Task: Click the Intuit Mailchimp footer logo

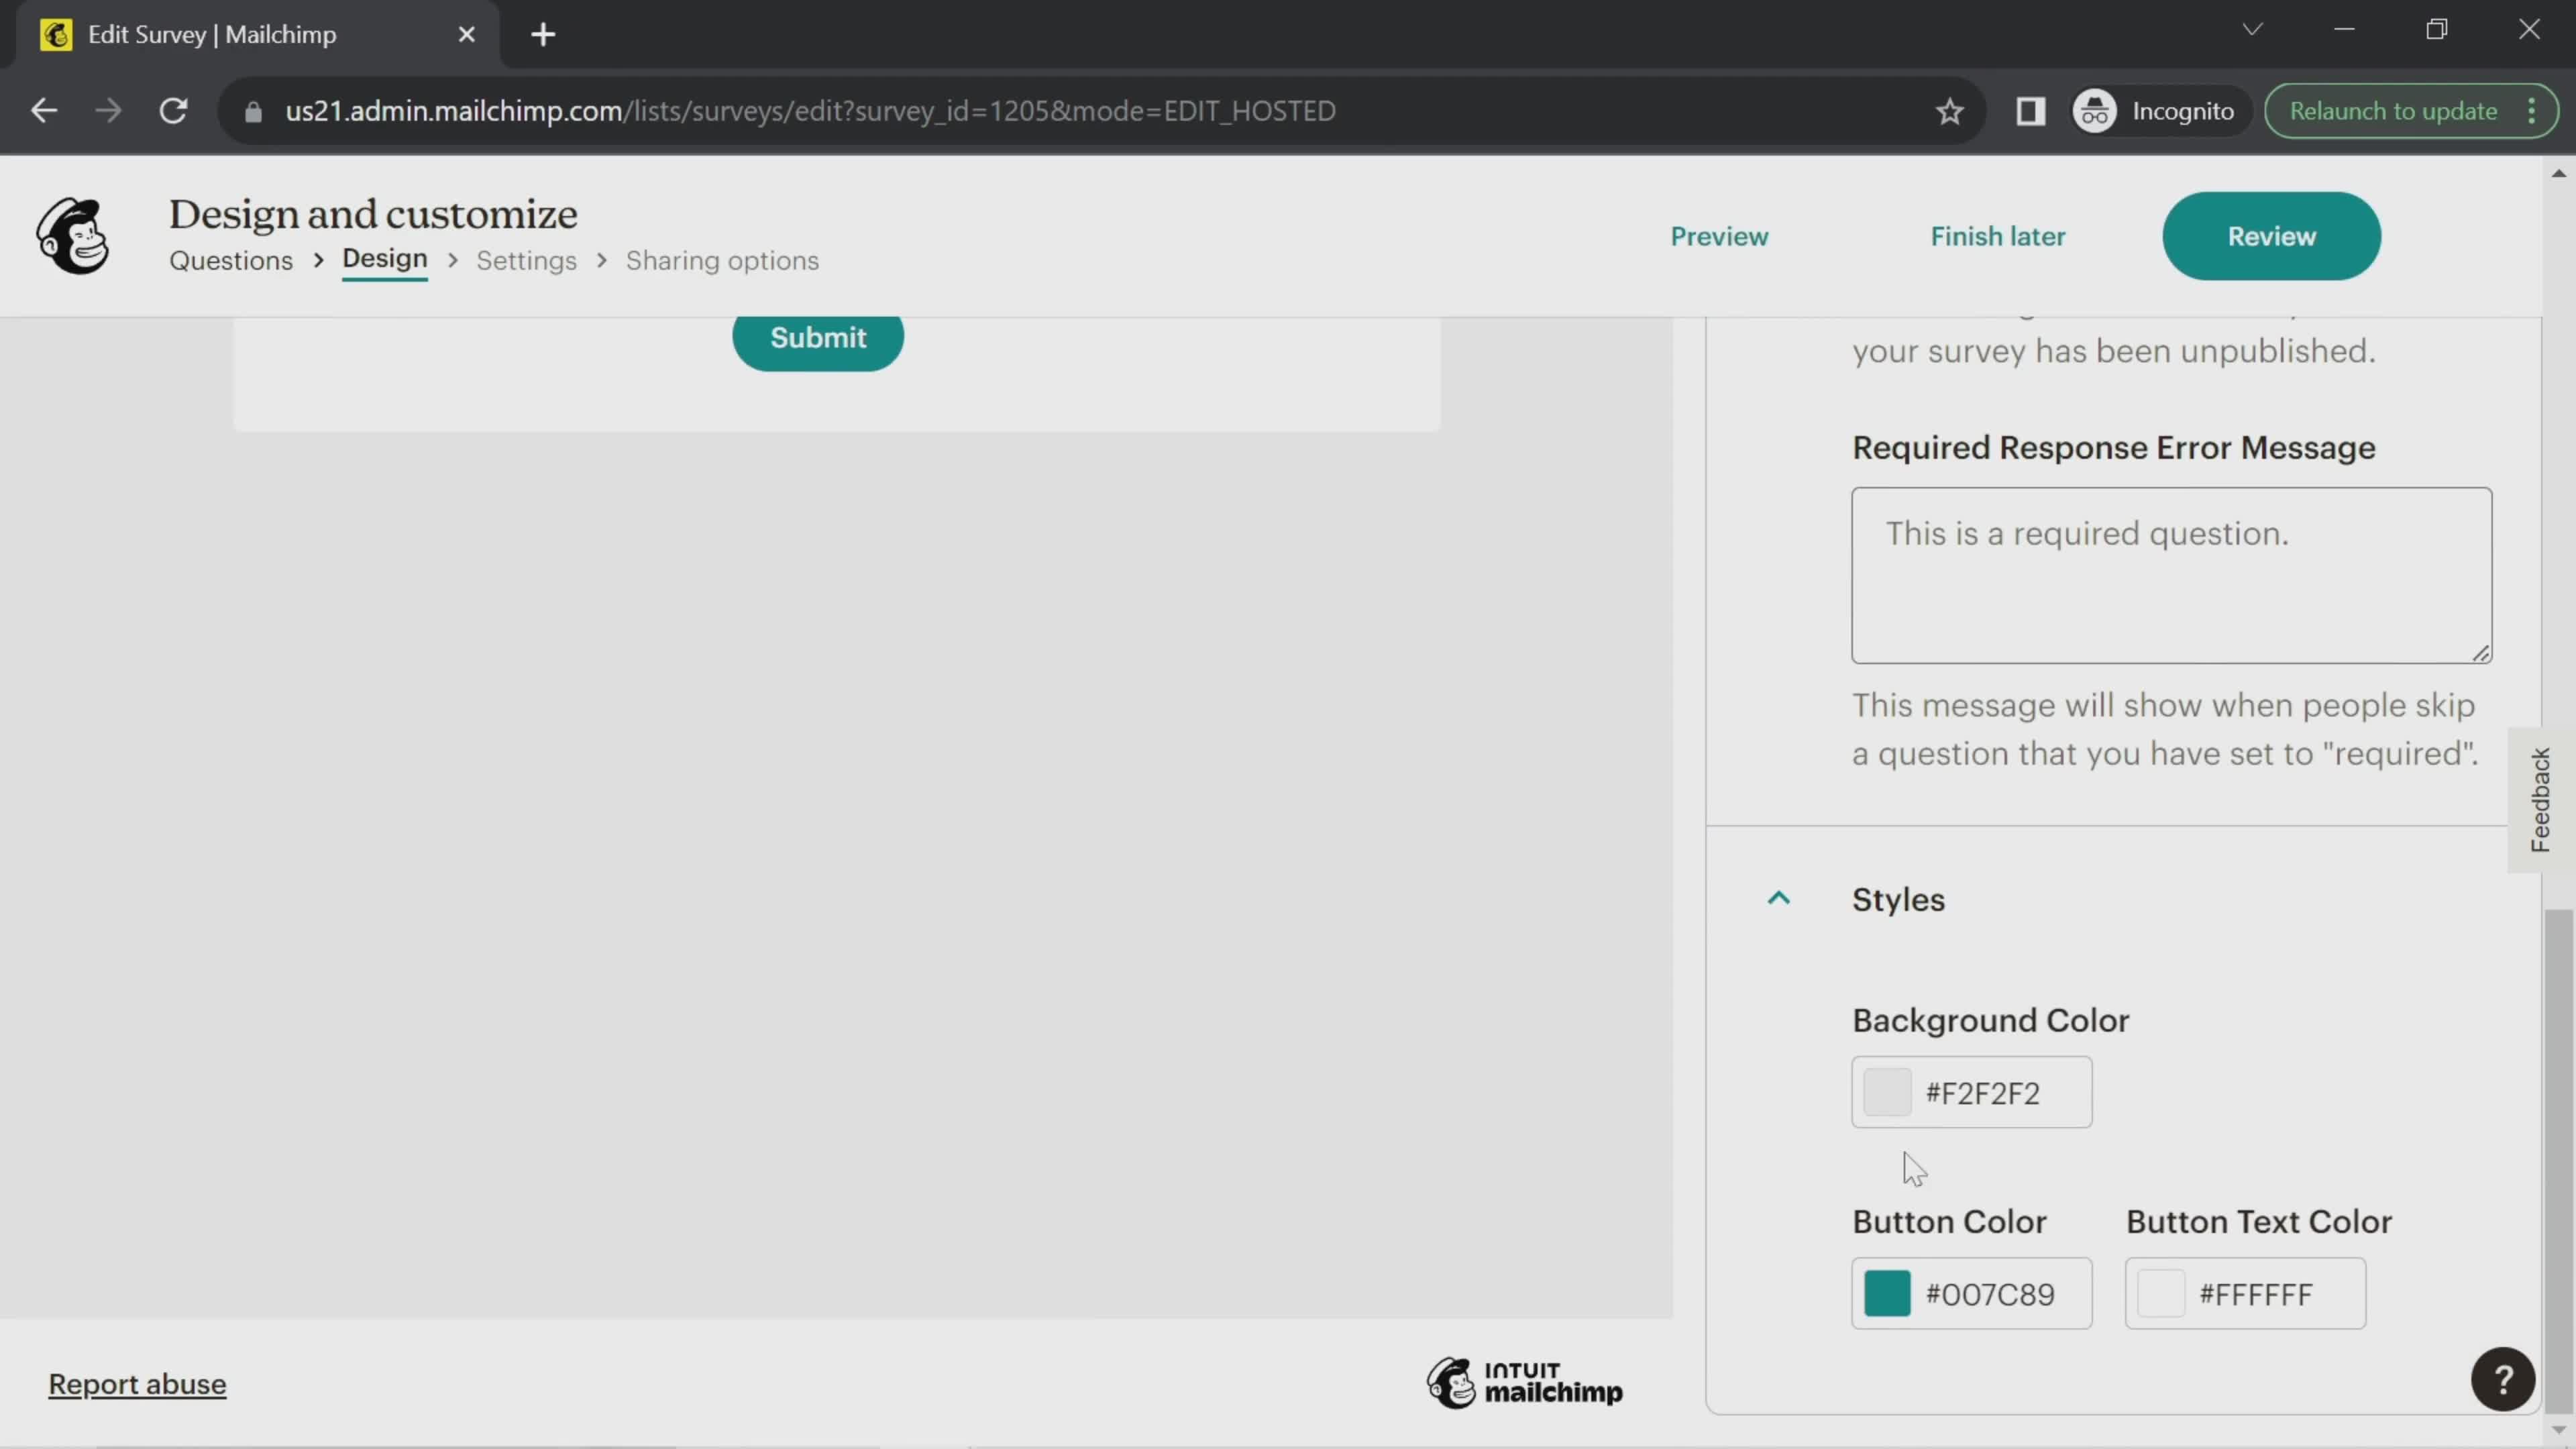Action: [1527, 1383]
